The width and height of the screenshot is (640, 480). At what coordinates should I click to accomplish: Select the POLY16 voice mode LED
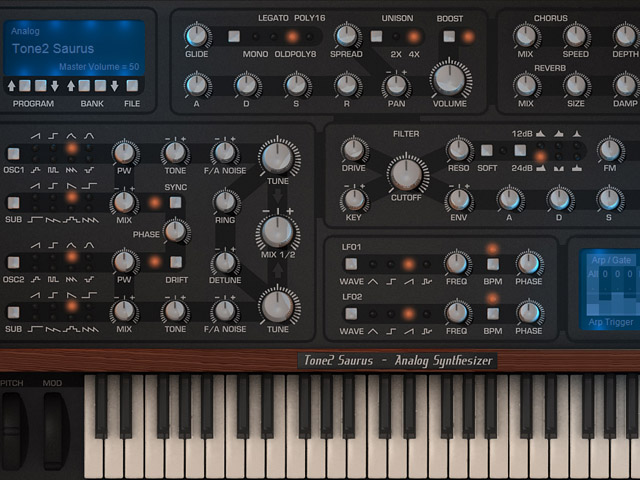coord(309,37)
